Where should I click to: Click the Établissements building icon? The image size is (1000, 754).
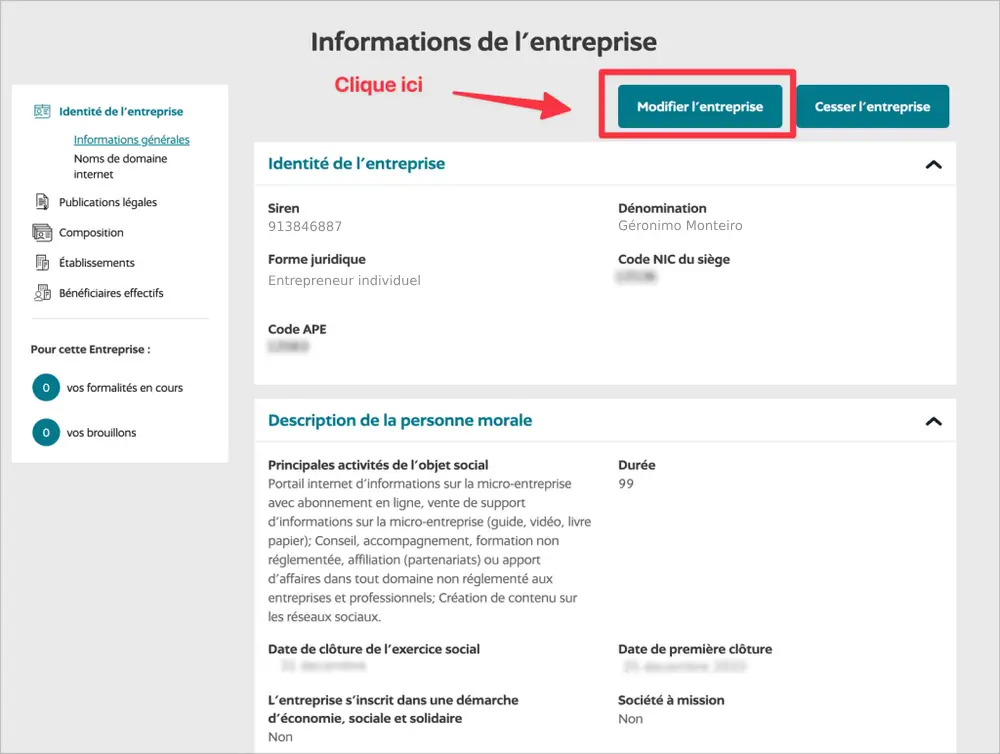tap(42, 263)
